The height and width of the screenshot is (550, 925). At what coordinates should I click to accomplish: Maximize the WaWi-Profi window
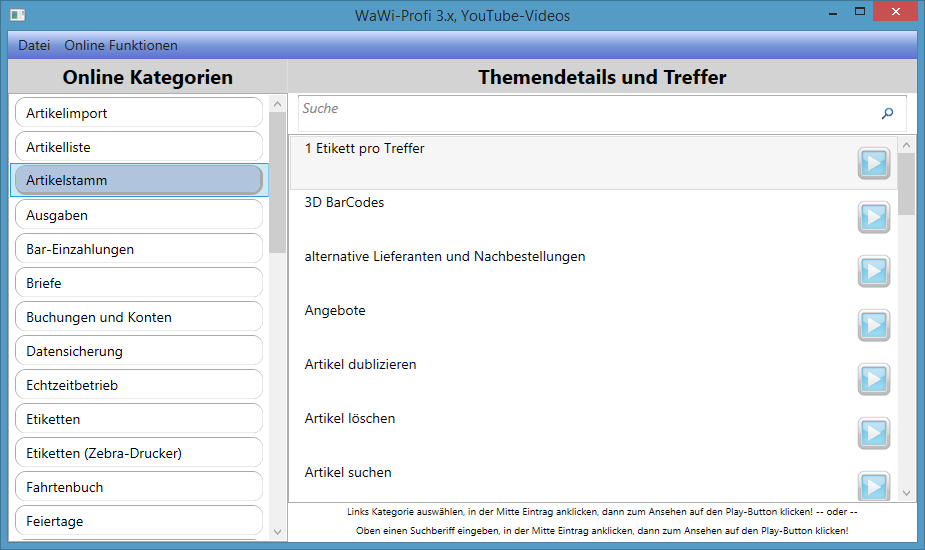coord(860,12)
